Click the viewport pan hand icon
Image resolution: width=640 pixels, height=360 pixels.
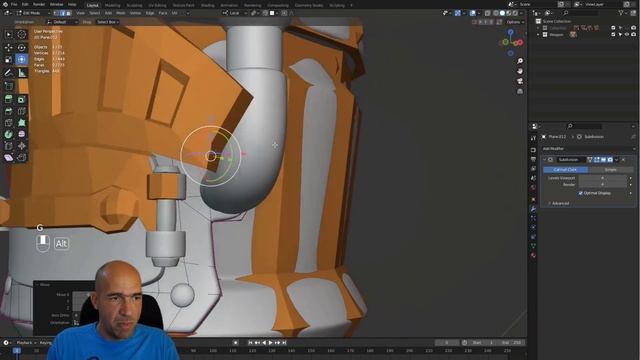pyautogui.click(x=520, y=71)
